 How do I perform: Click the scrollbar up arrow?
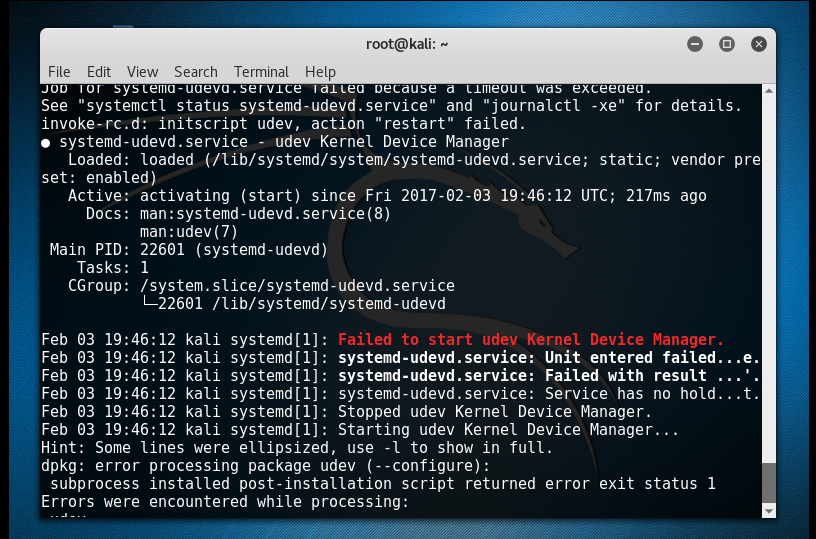pyautogui.click(x=769, y=91)
